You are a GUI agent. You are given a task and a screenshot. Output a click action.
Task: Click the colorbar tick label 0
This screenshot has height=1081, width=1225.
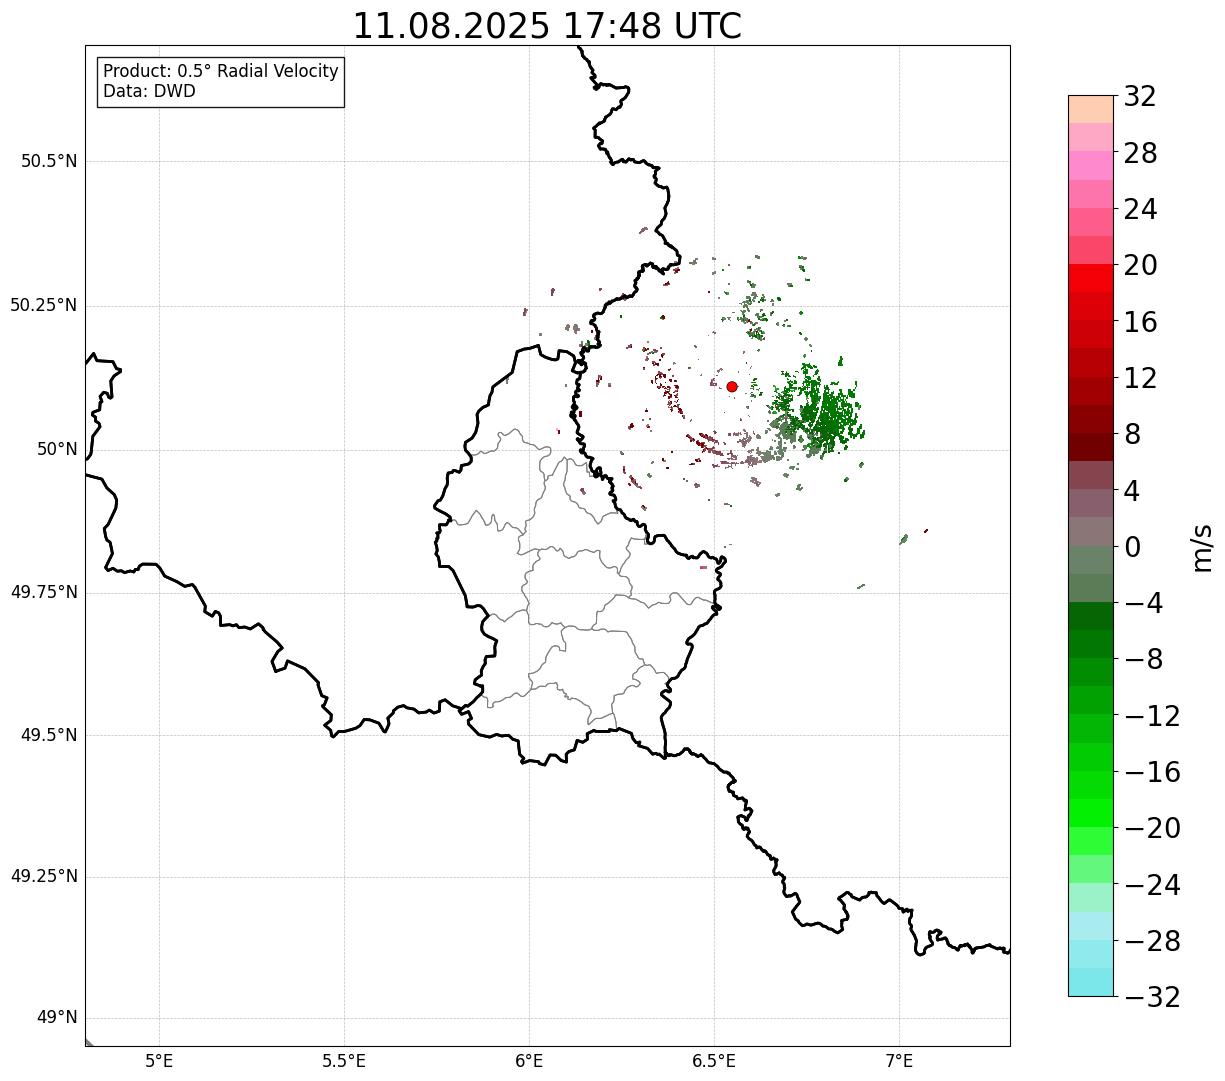[1132, 547]
